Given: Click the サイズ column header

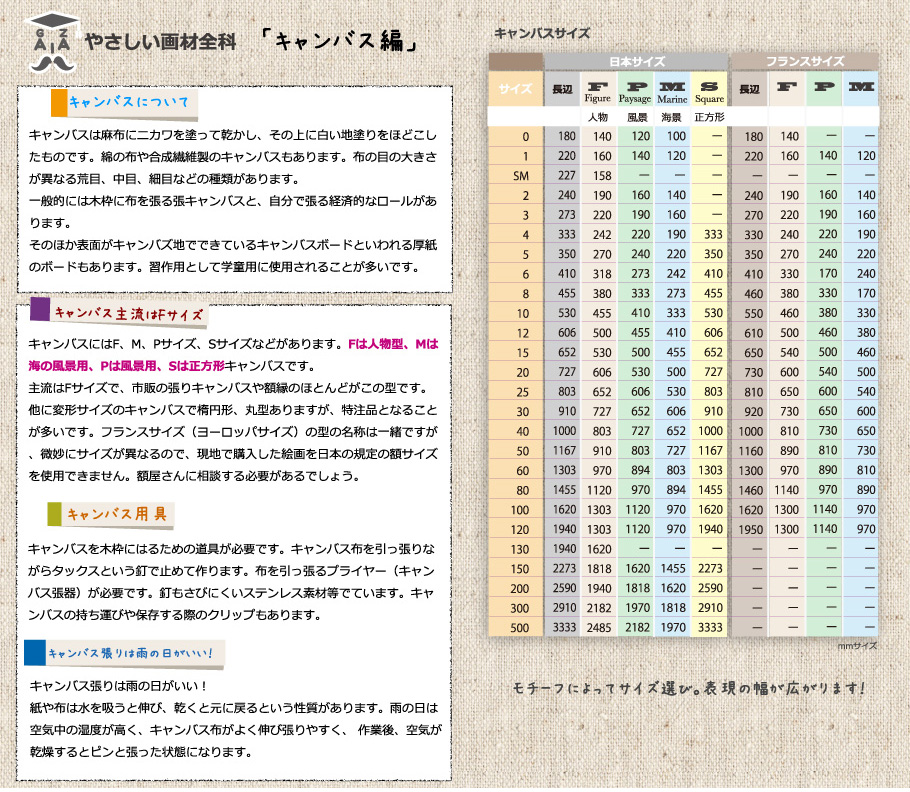Looking at the screenshot, I should (515, 89).
